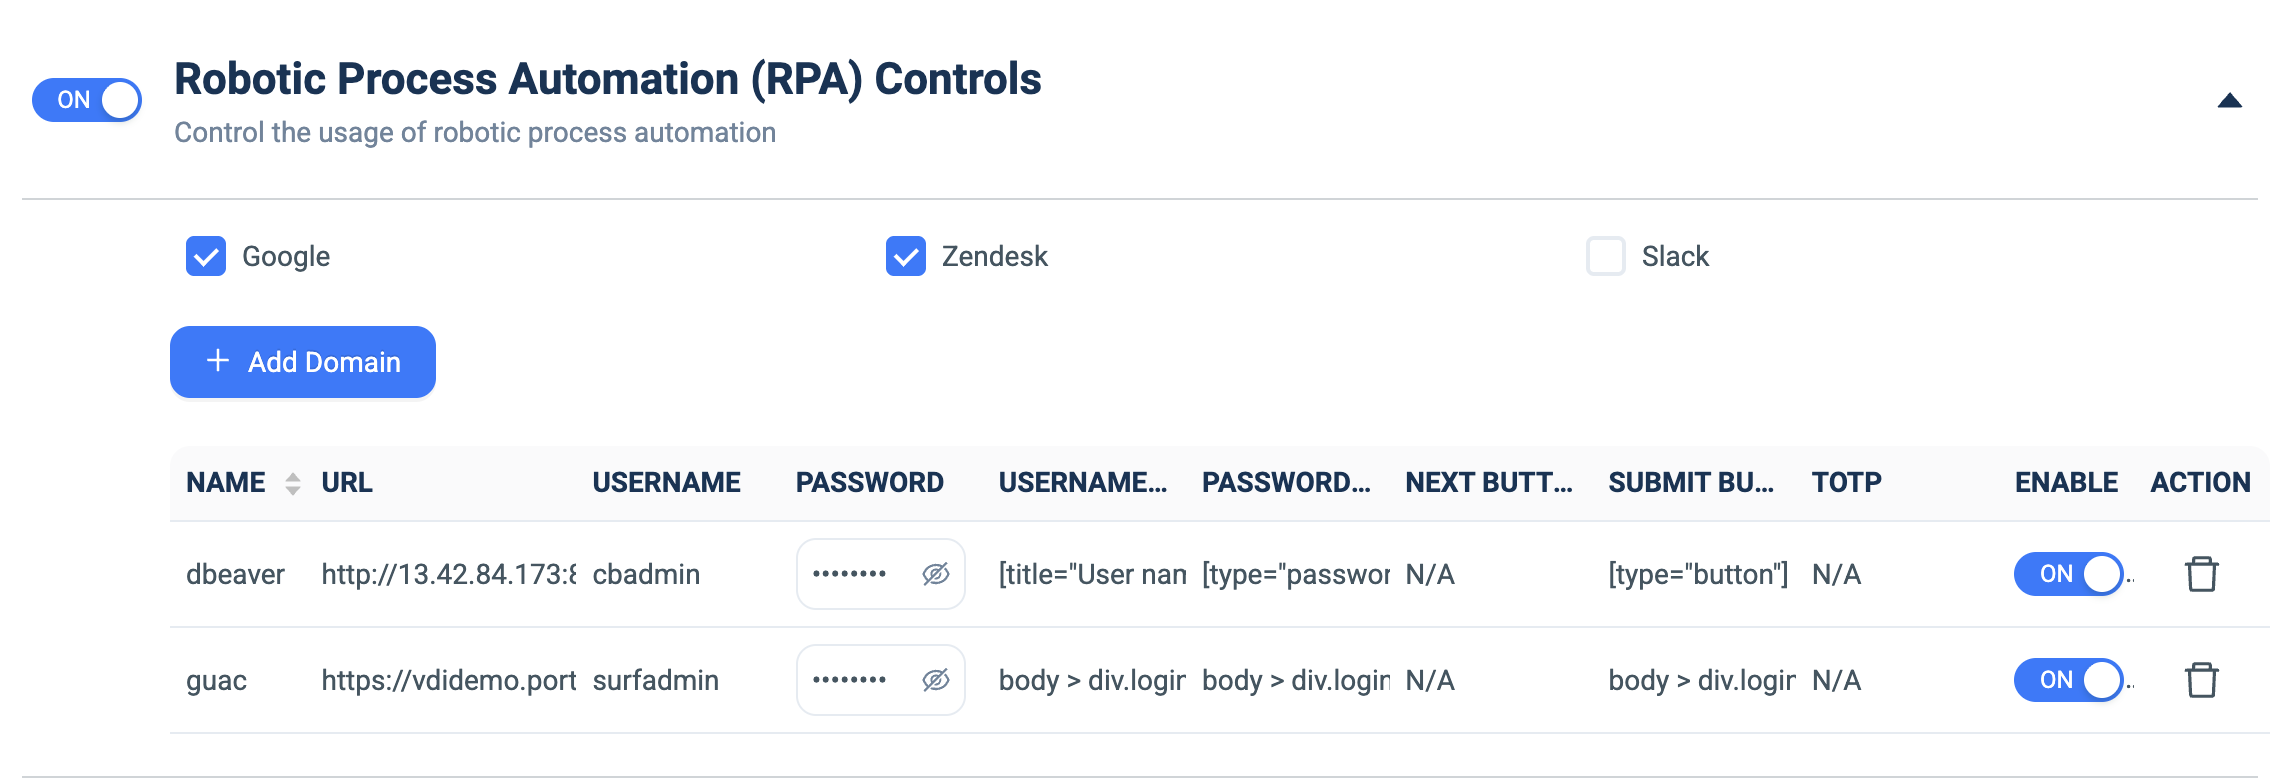This screenshot has height=778, width=2280.
Task: Click the Add Domain button
Action: pyautogui.click(x=303, y=362)
